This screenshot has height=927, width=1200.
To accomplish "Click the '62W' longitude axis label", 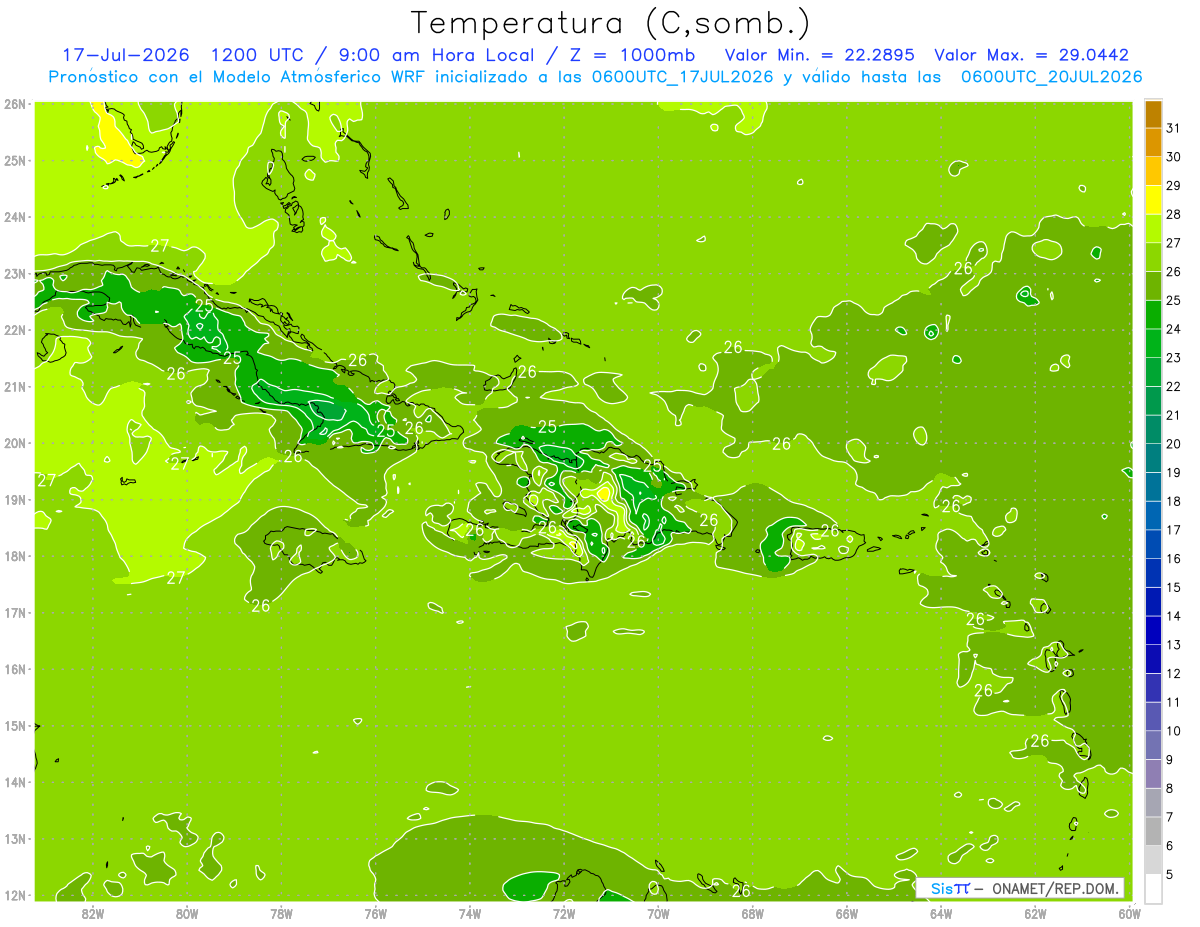I will tap(1035, 913).
